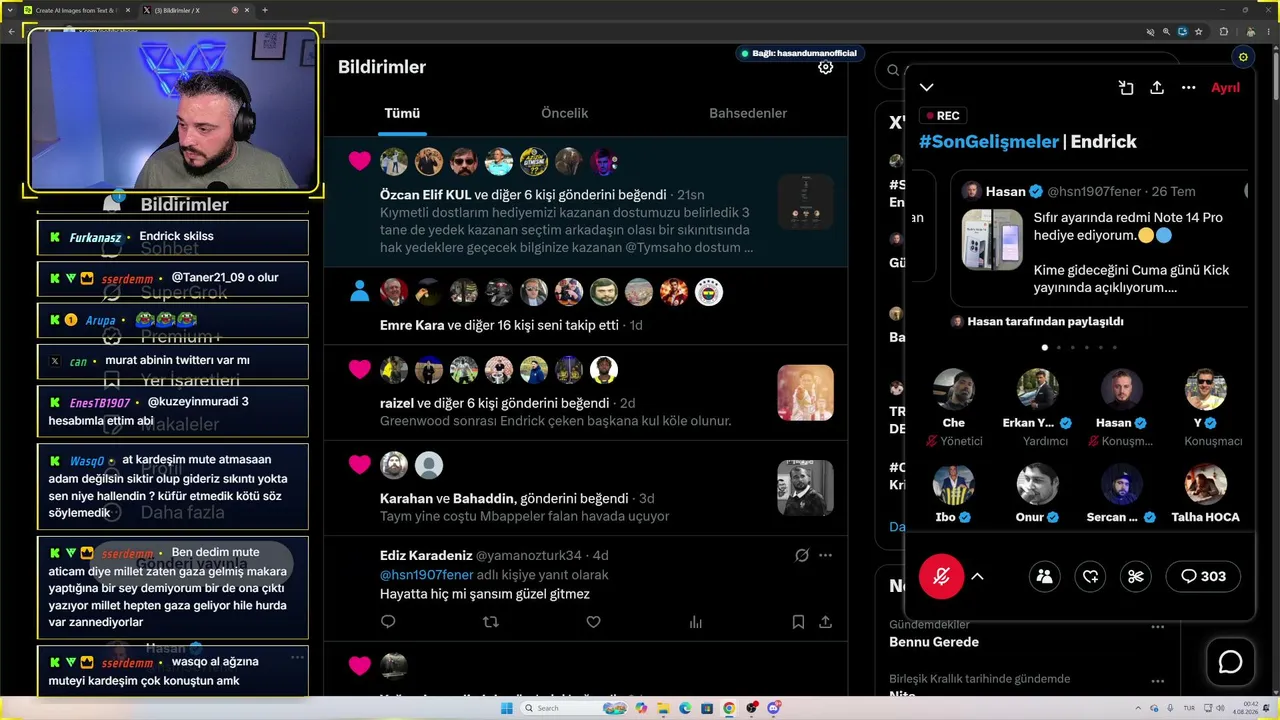Open File Explorer from the taskbar
The height and width of the screenshot is (720, 1280).
[x=664, y=708]
